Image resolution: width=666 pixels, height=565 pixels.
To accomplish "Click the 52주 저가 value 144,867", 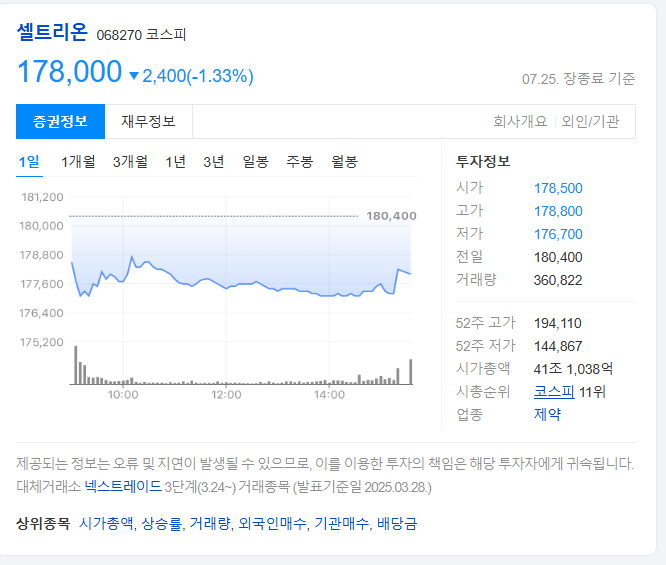I will (558, 347).
